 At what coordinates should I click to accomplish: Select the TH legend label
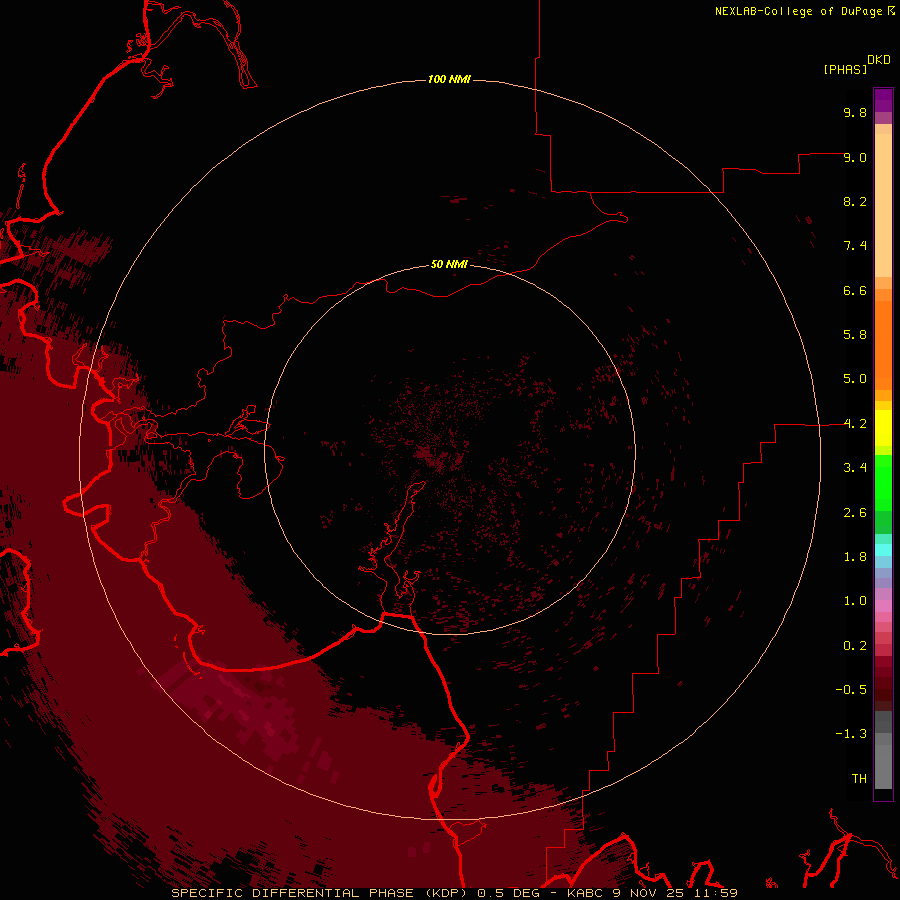click(x=859, y=779)
